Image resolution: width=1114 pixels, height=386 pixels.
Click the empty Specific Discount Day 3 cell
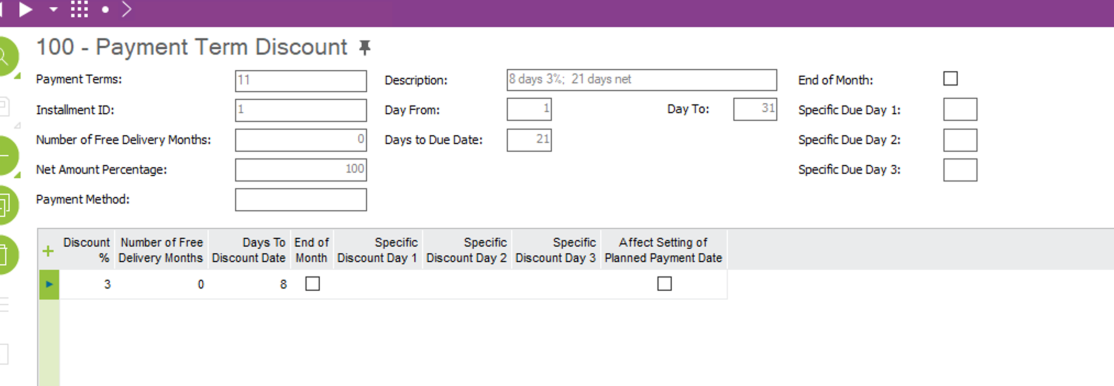(x=556, y=284)
